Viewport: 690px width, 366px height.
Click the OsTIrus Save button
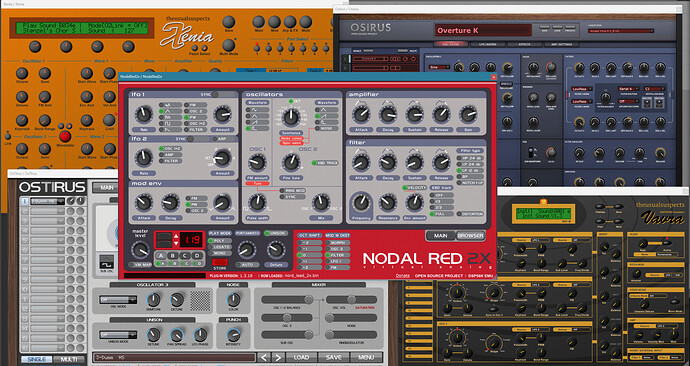334,358
